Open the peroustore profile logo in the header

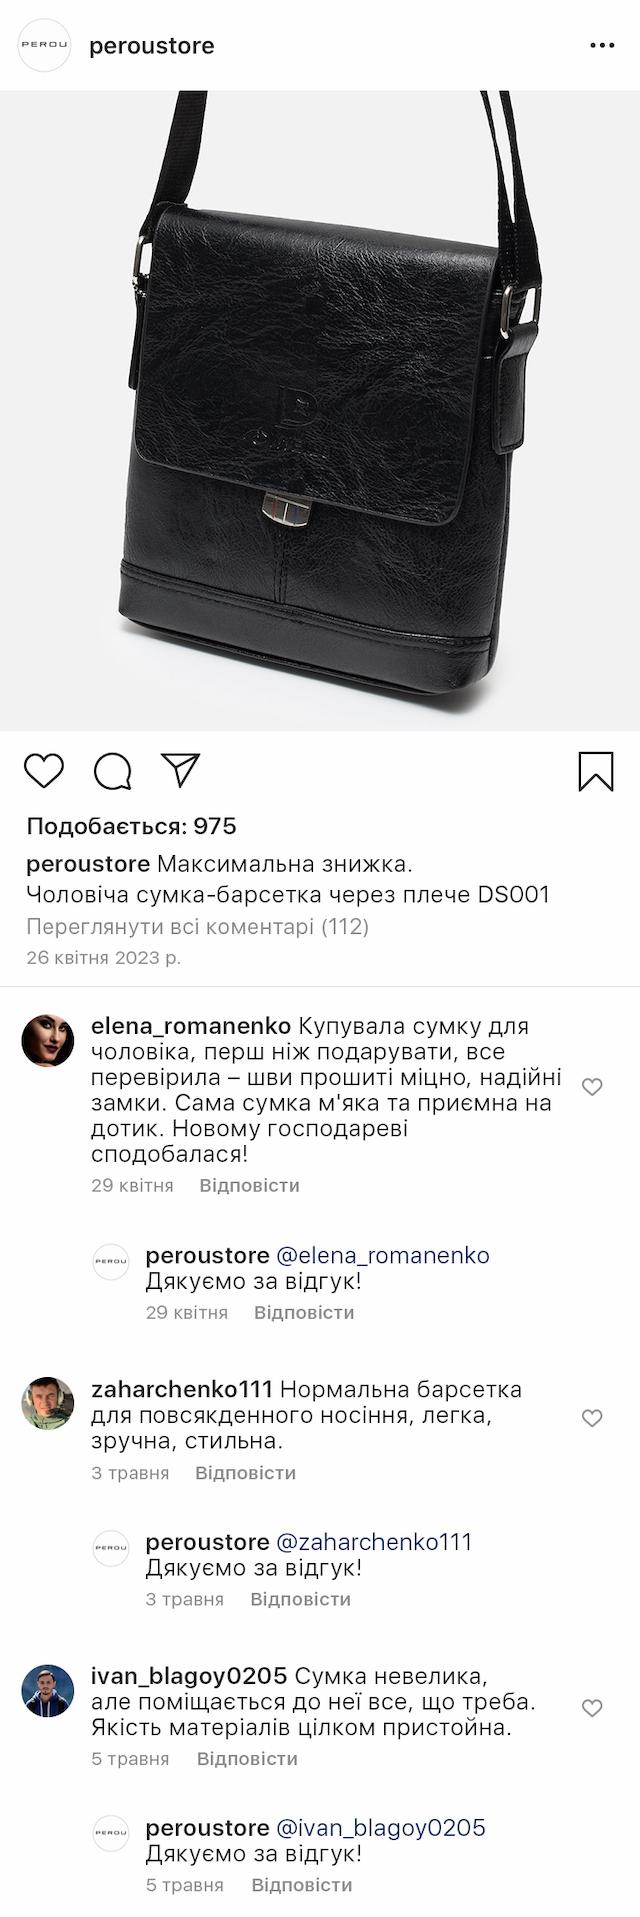(45, 45)
